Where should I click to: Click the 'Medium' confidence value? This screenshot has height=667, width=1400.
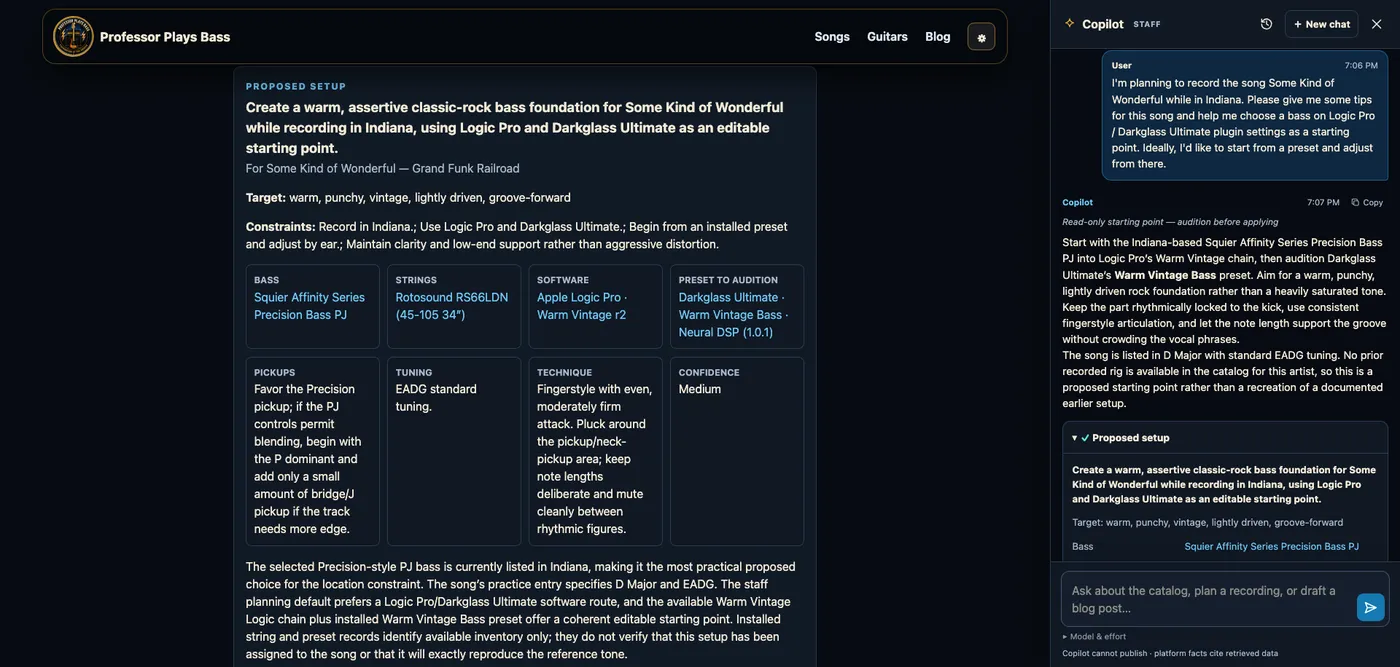pos(700,389)
